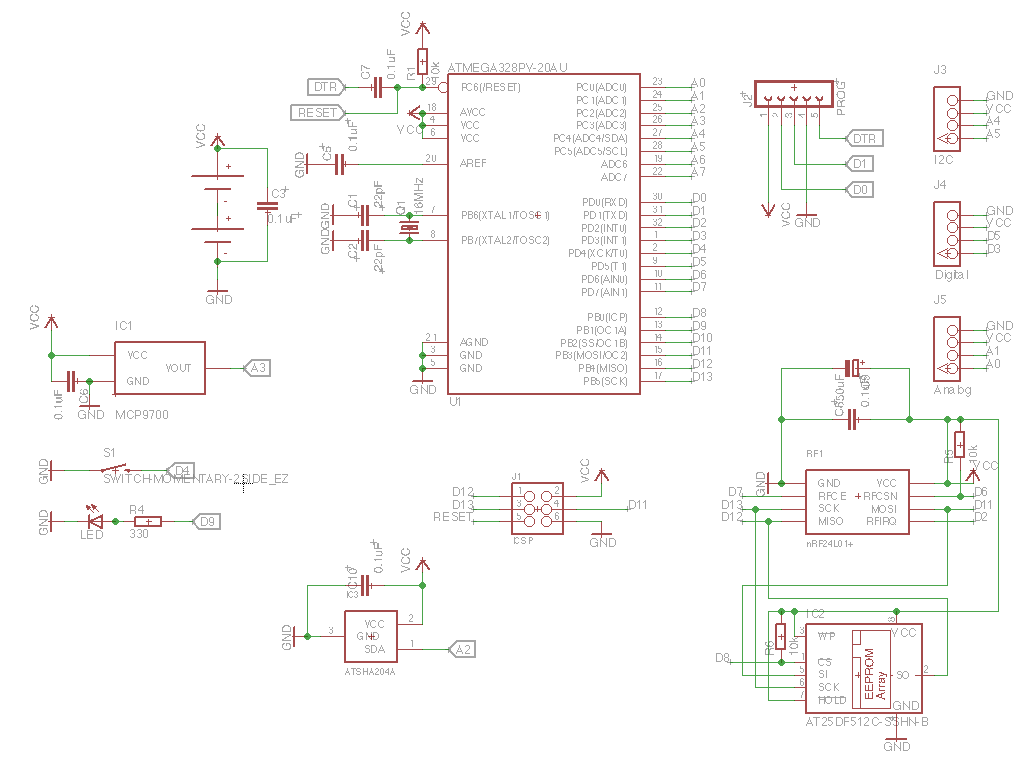
Task: Click the ATSHA204A chip symbol
Action: click(x=371, y=636)
